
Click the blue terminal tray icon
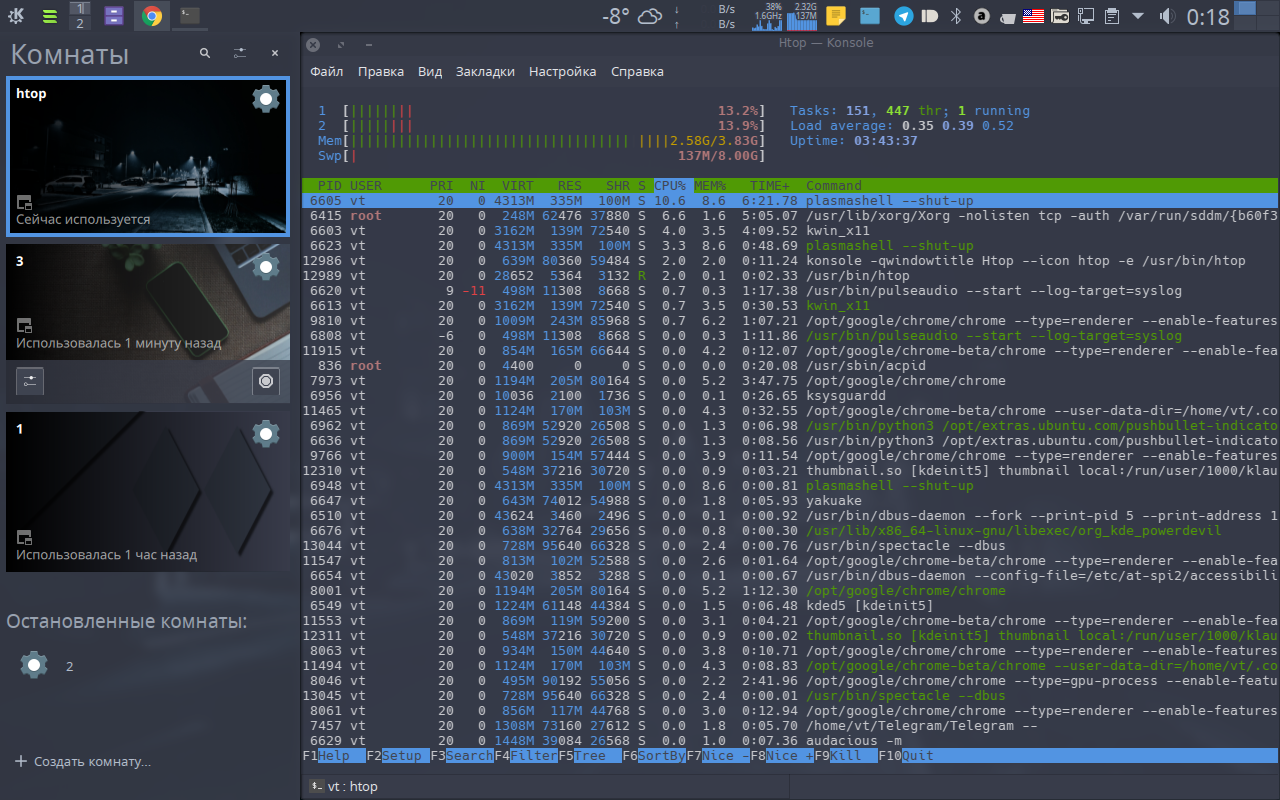[870, 16]
